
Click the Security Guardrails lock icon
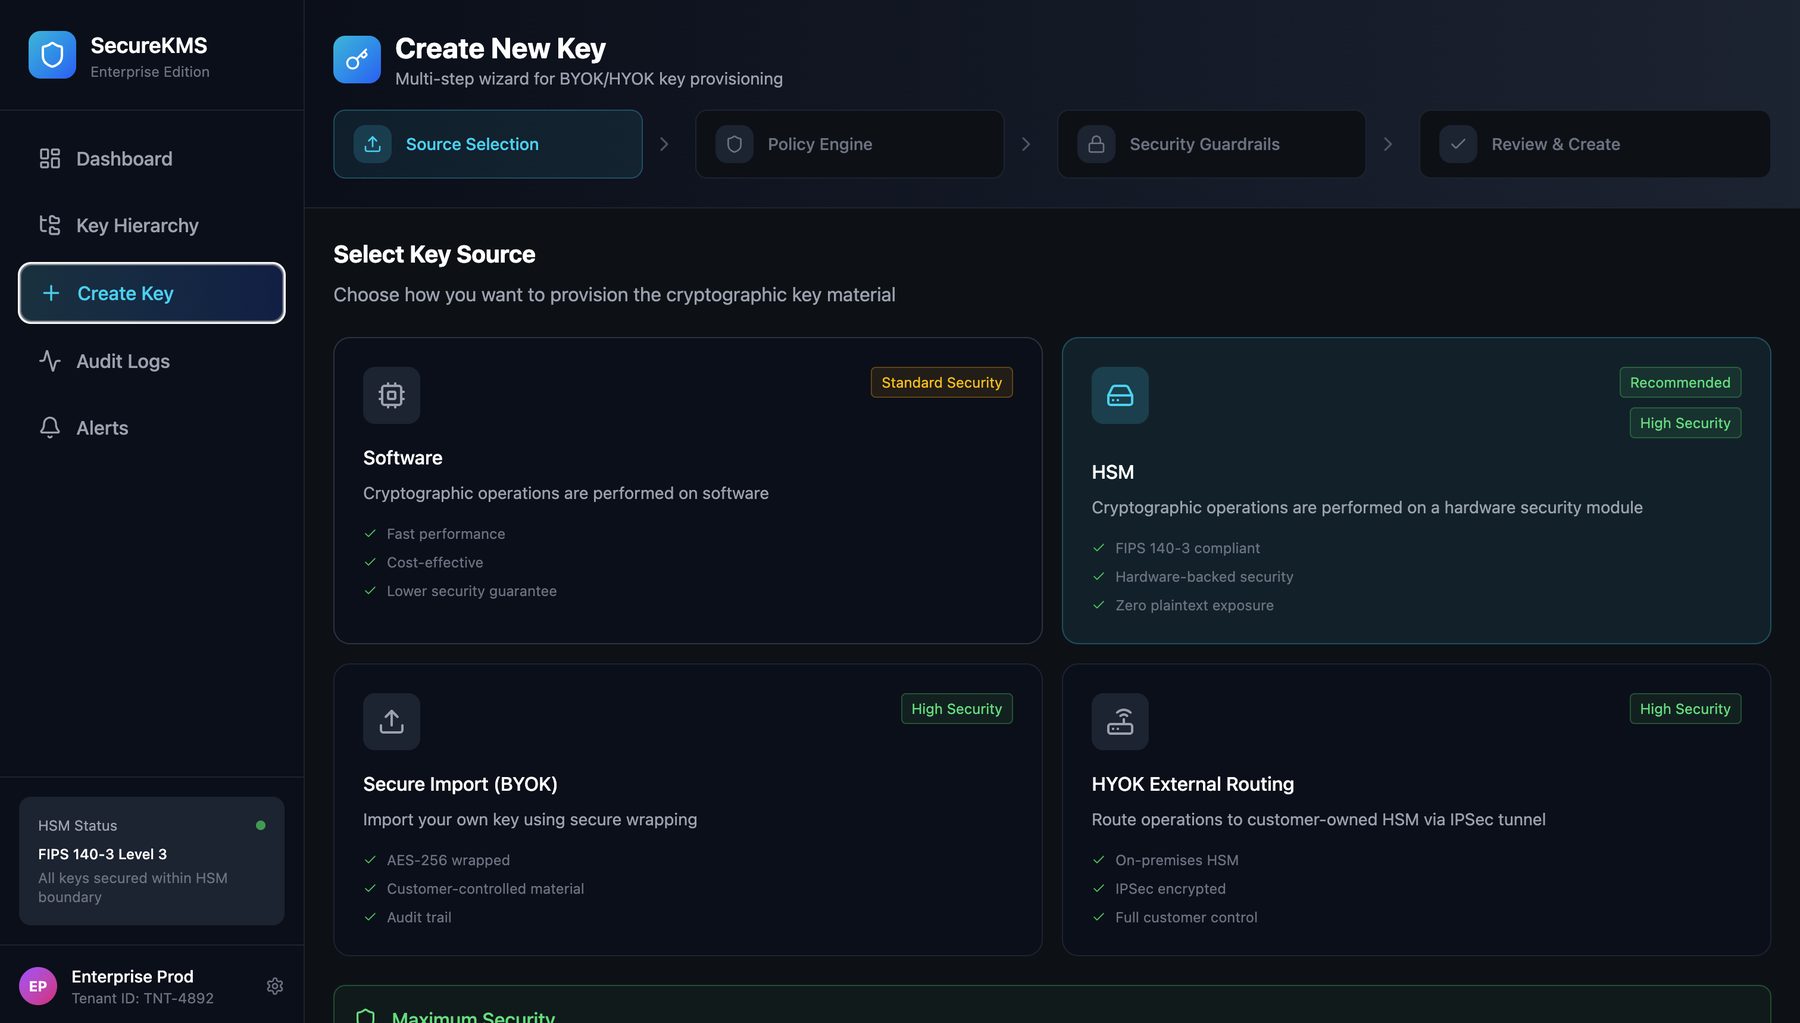[1096, 144]
